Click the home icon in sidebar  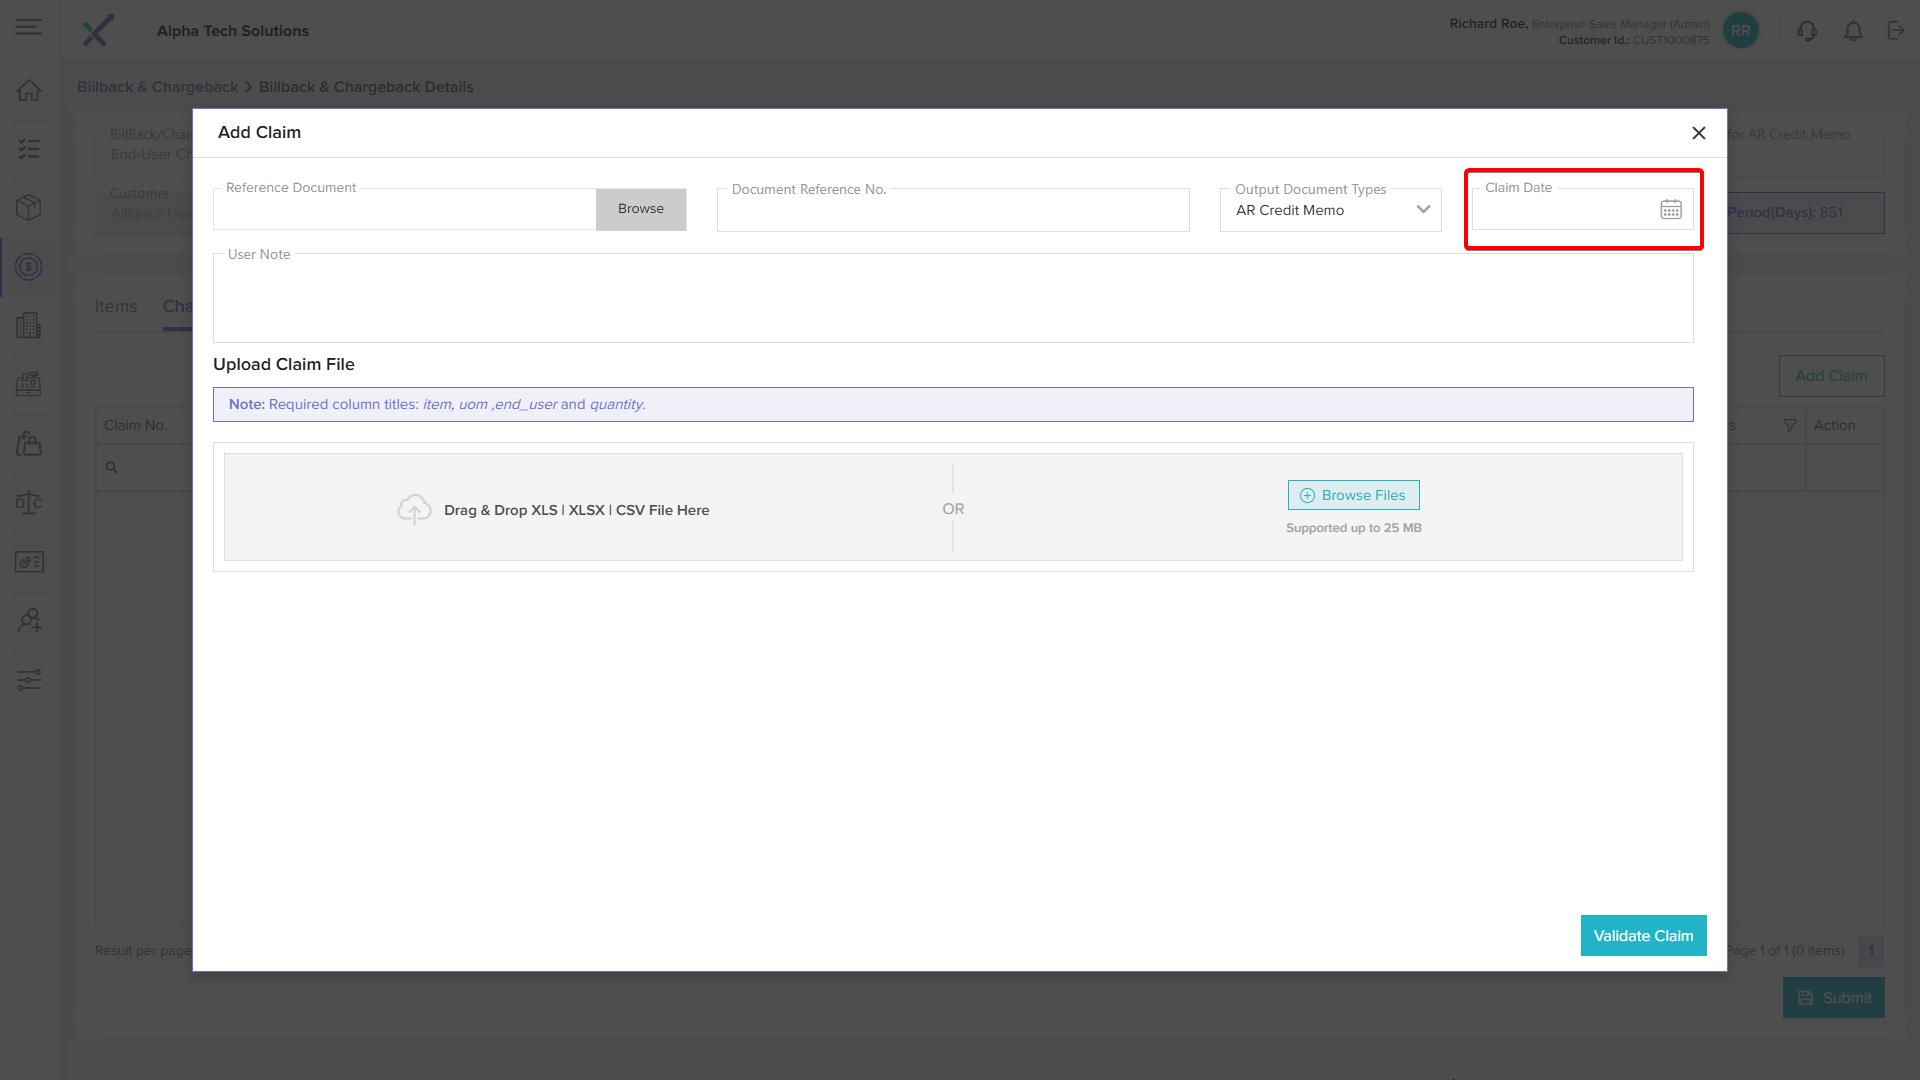pos(29,90)
